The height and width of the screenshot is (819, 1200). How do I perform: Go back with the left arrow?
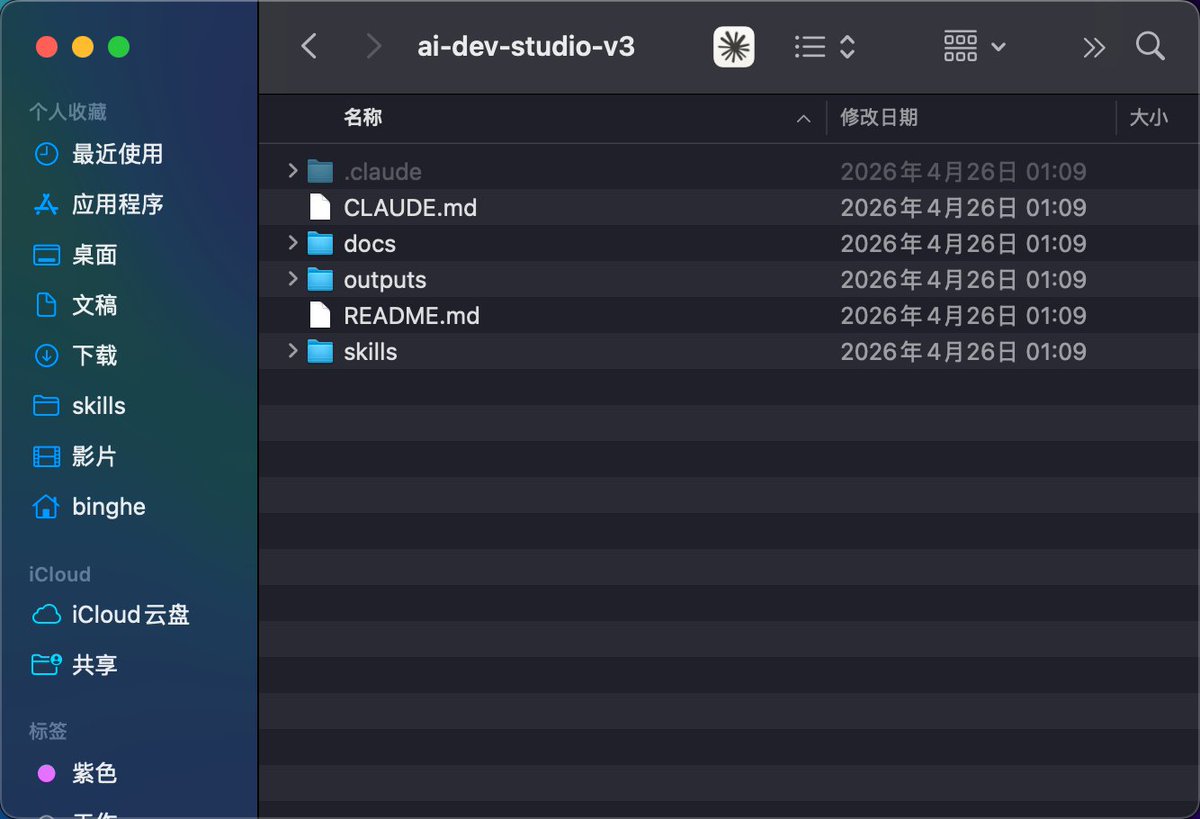click(x=309, y=46)
